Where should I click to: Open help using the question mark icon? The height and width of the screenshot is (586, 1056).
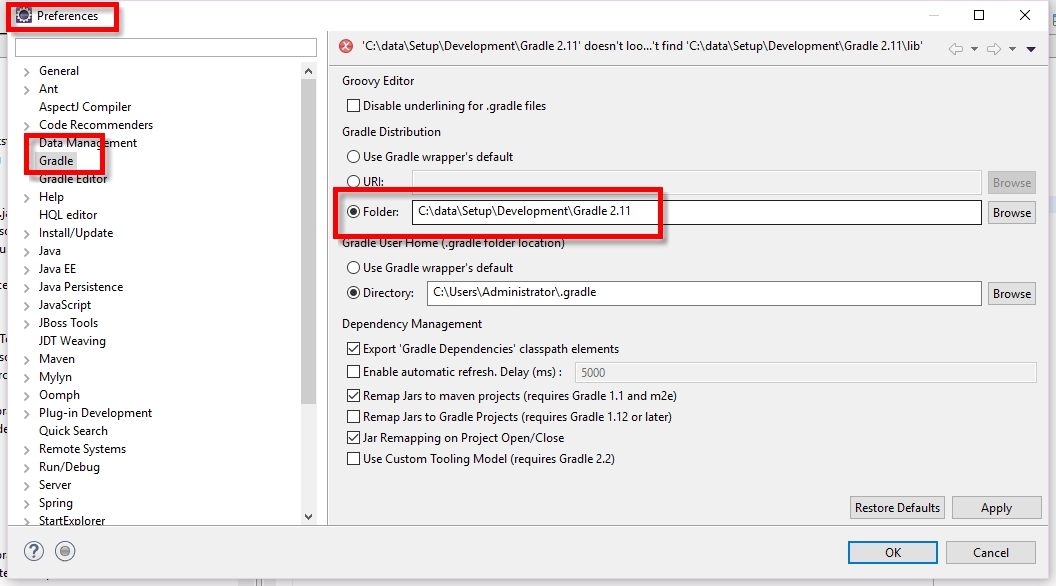36,550
